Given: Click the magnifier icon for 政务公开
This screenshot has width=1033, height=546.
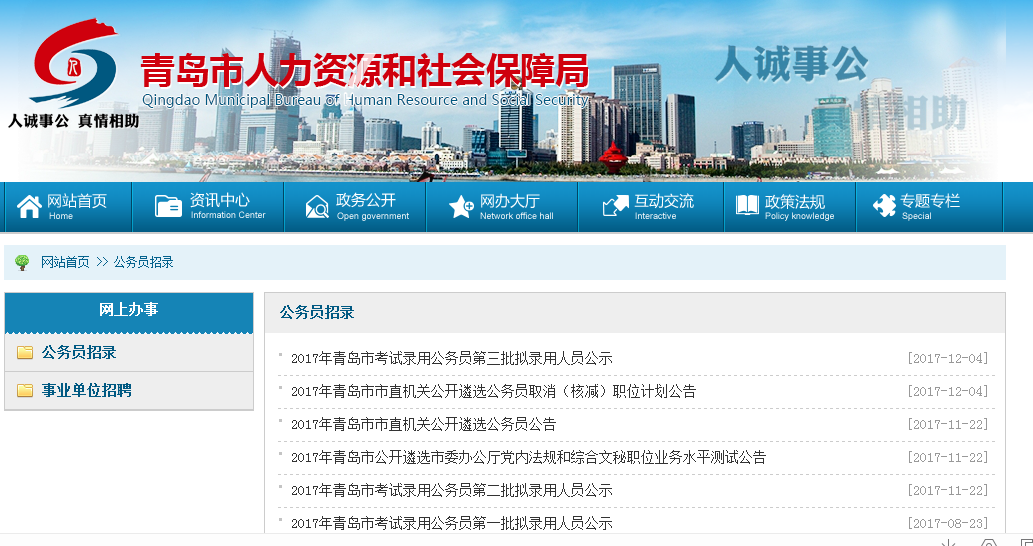Looking at the screenshot, I should point(317,207).
